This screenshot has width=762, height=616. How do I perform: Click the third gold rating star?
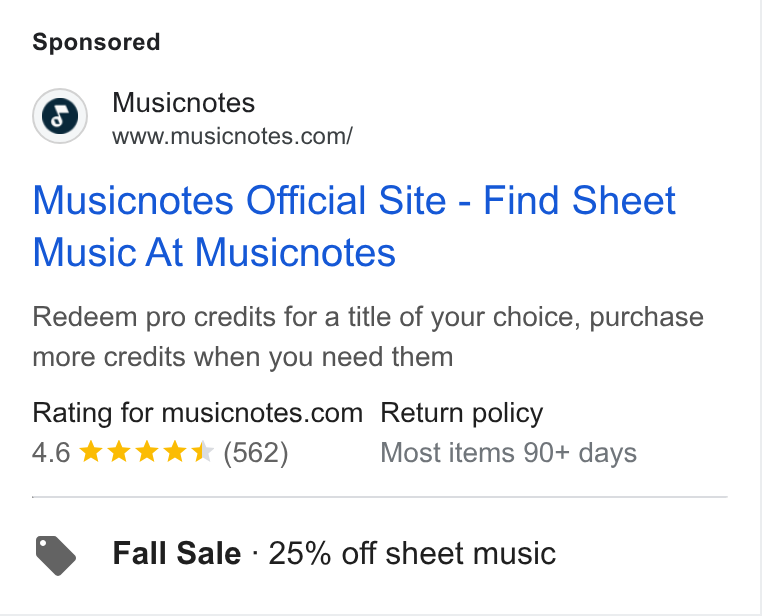coord(146,452)
